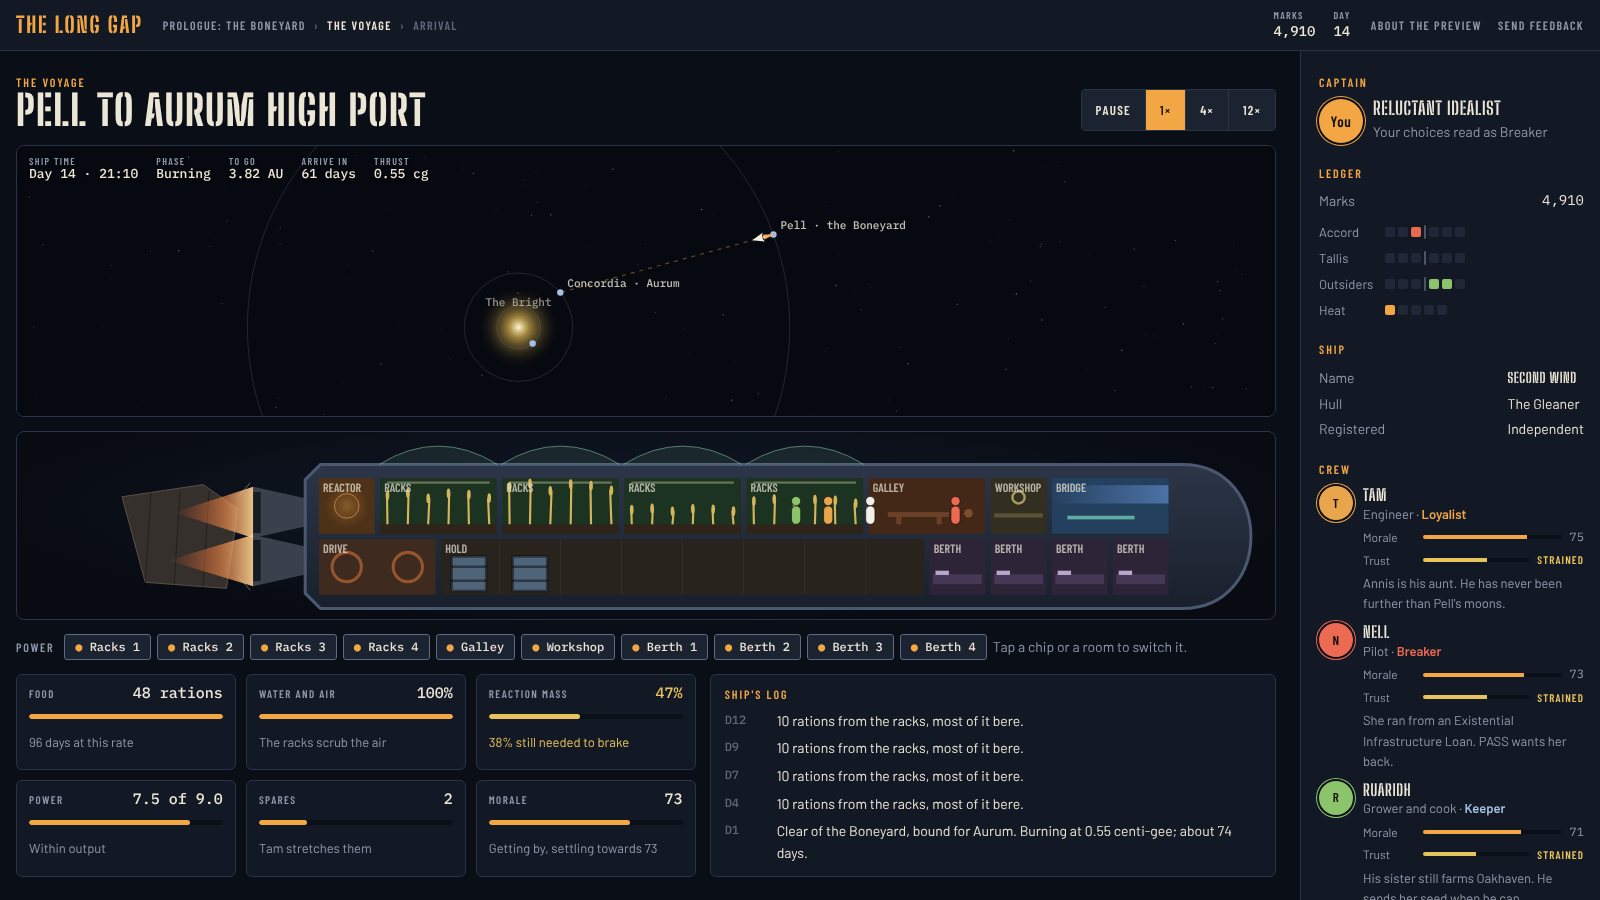Click Nell's crew avatar
Screen dimensions: 1600x900
tap(1335, 640)
